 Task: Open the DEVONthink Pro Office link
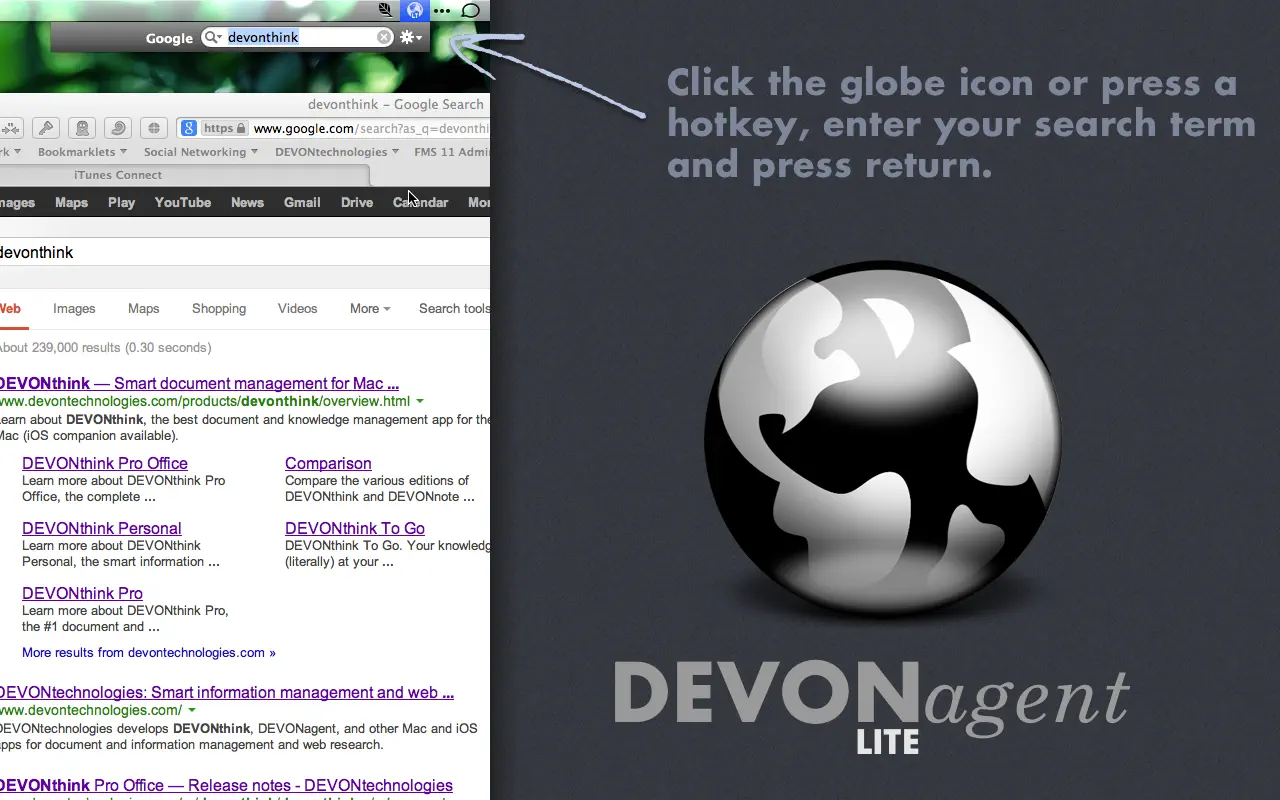click(x=104, y=463)
